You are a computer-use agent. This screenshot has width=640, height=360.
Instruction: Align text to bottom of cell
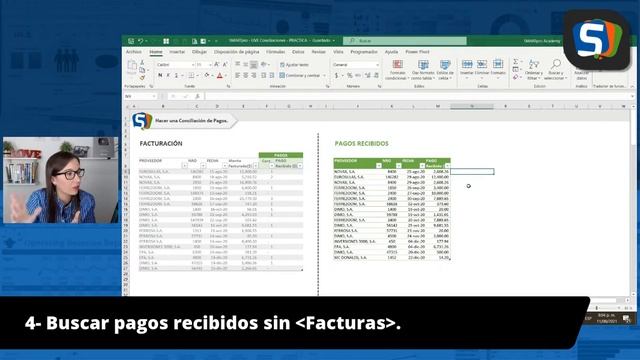pos(254,64)
